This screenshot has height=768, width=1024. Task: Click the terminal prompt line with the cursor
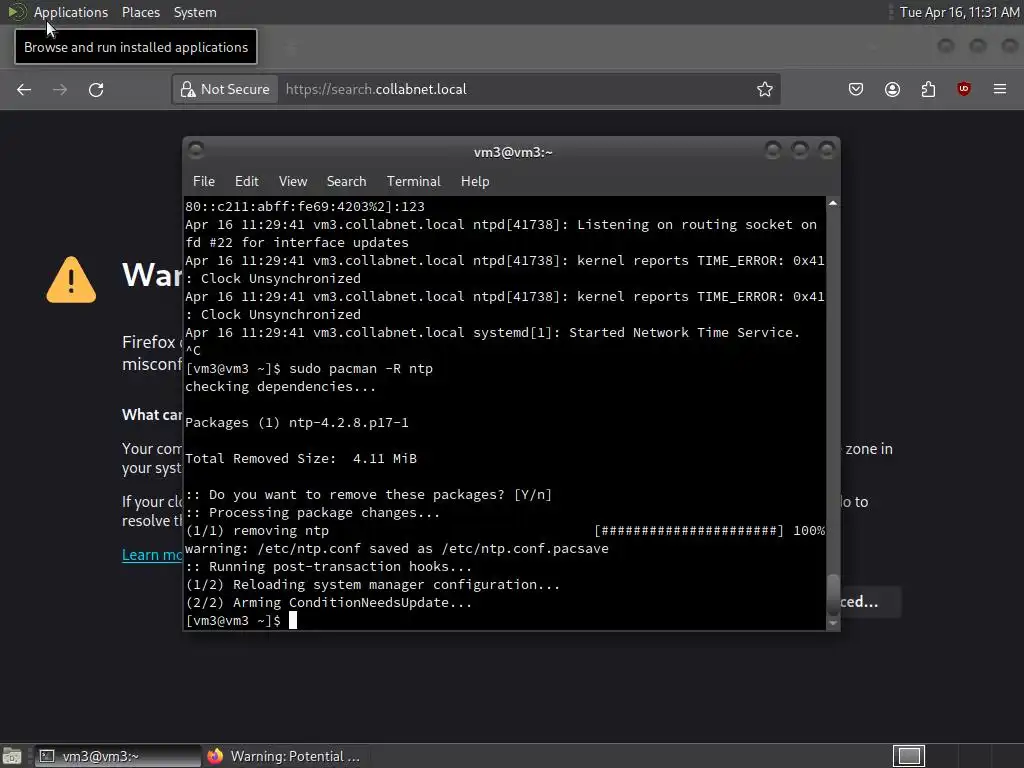coord(241,620)
